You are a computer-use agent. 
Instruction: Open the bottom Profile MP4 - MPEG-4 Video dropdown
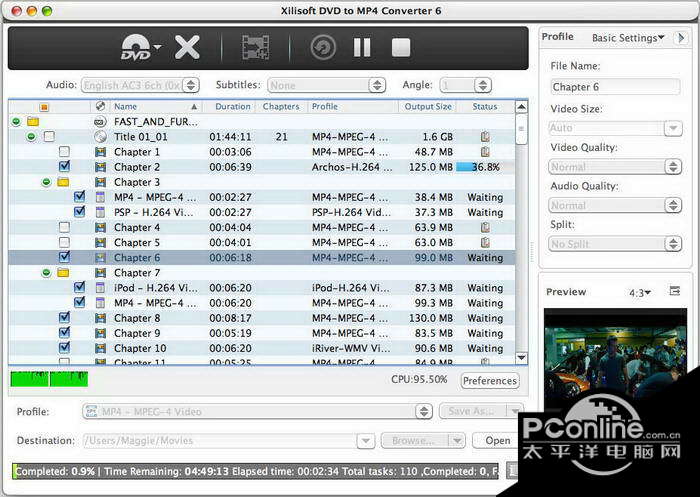coord(258,411)
